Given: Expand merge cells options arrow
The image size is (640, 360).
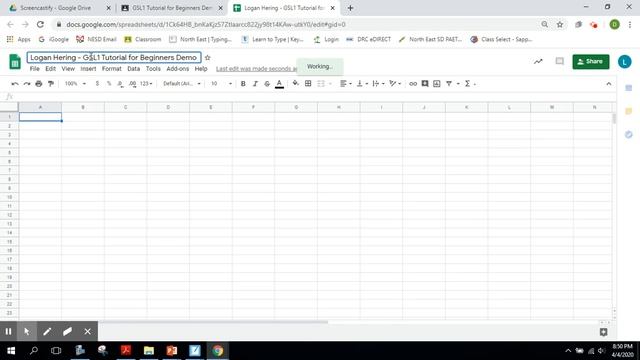Looking at the screenshot, I should (x=330, y=84).
